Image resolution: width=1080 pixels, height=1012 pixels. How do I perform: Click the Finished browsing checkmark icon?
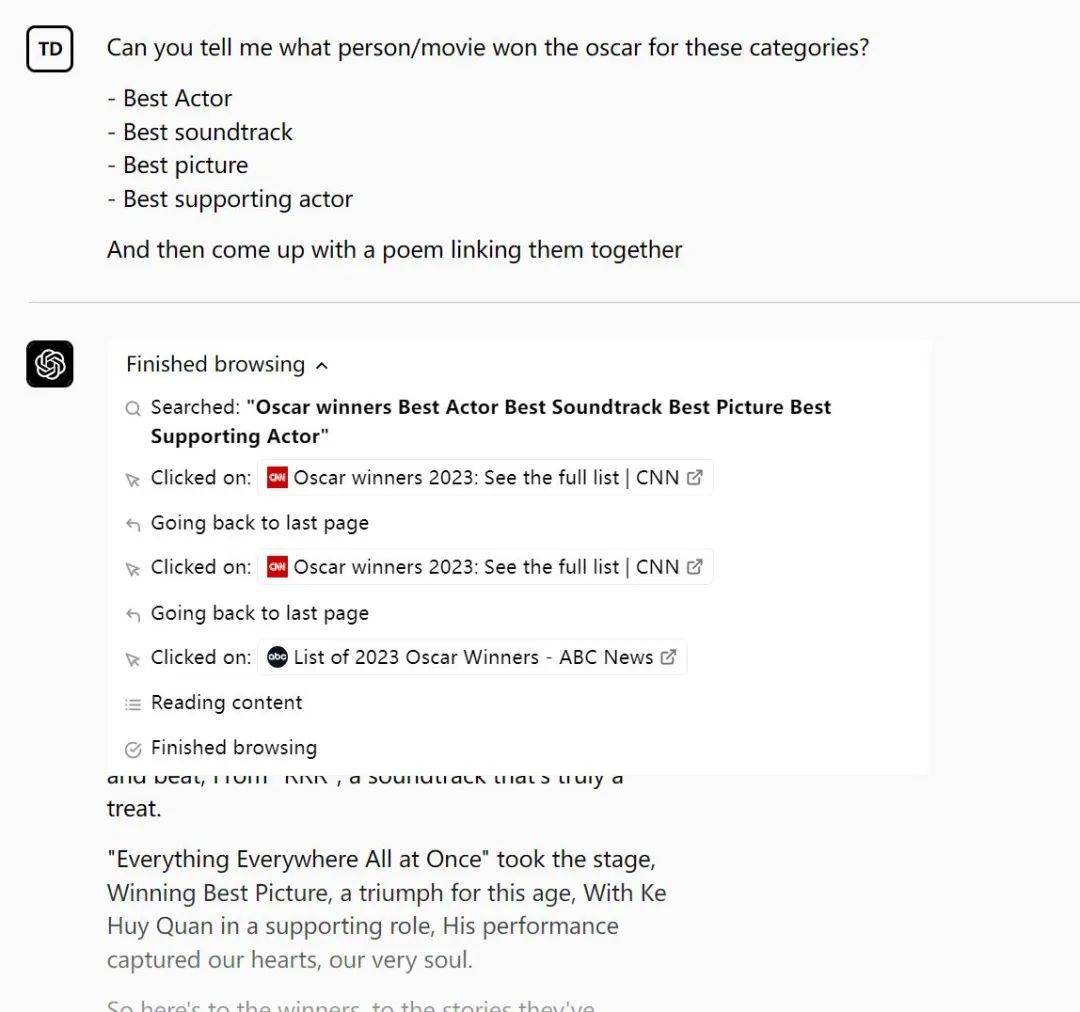click(x=133, y=750)
